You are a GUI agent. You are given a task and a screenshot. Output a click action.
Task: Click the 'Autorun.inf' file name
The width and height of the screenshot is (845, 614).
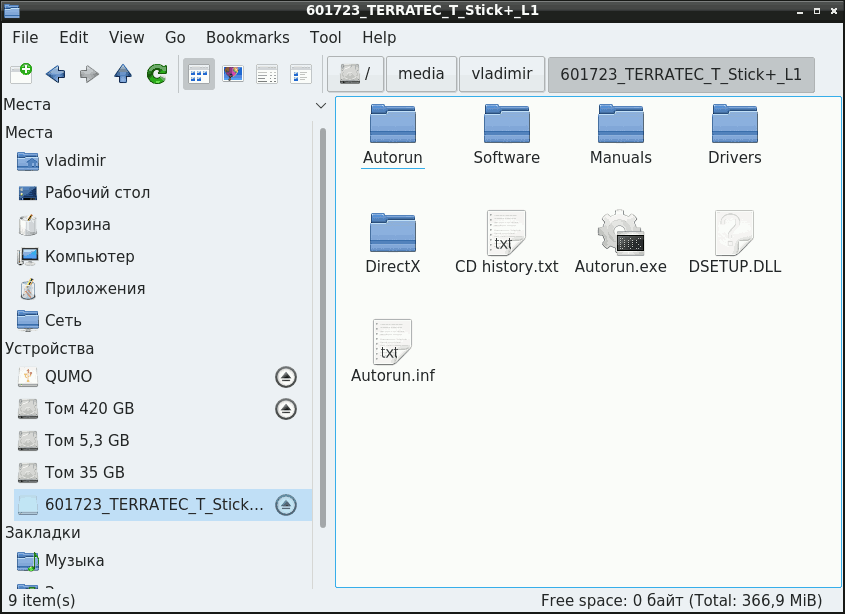point(393,375)
